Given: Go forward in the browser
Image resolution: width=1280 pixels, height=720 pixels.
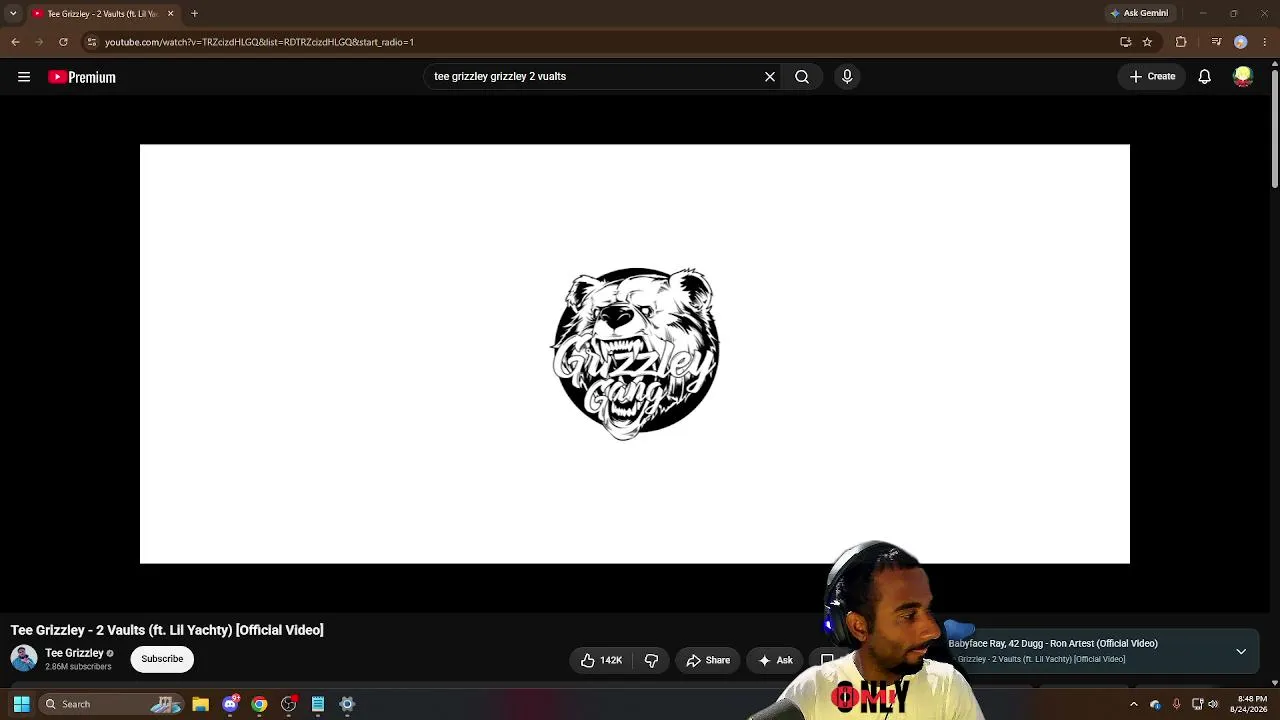Looking at the screenshot, I should point(39,42).
